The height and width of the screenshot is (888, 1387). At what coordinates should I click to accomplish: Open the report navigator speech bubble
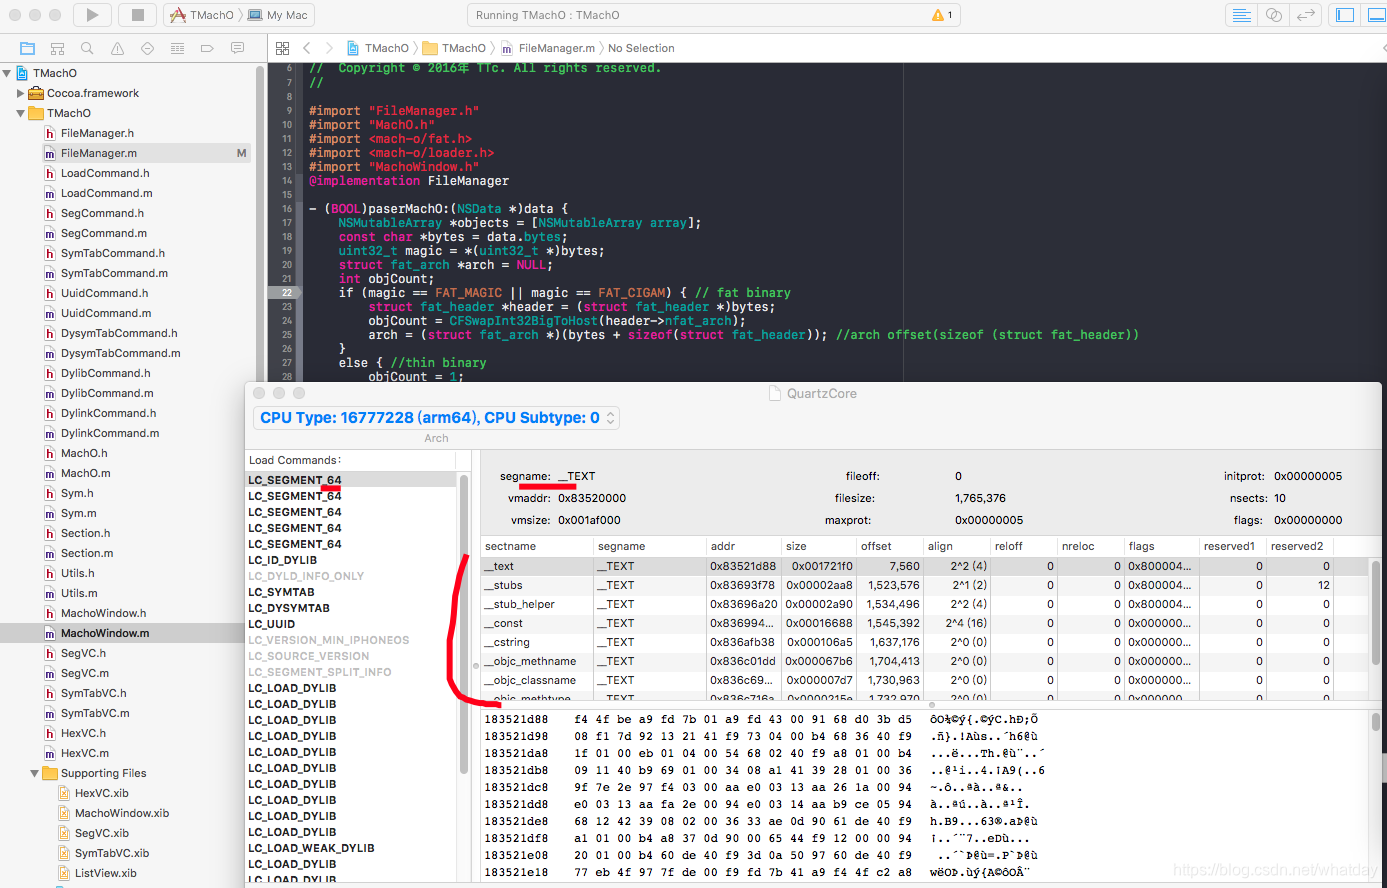click(237, 48)
